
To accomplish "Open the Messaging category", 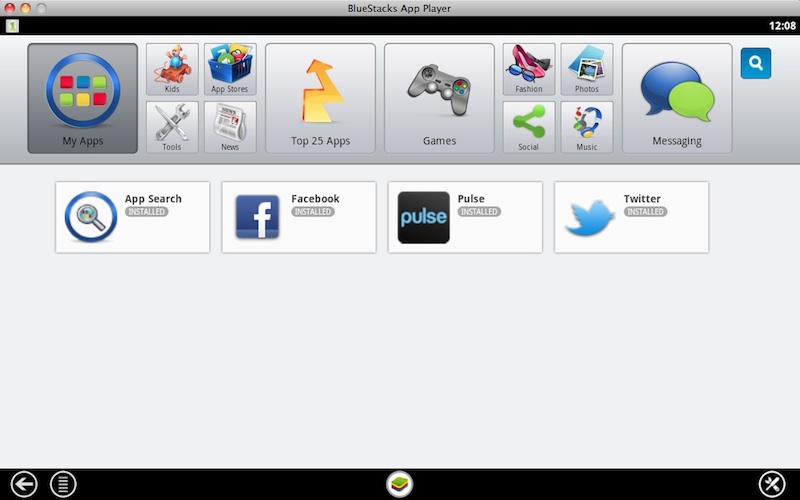I will tap(677, 98).
